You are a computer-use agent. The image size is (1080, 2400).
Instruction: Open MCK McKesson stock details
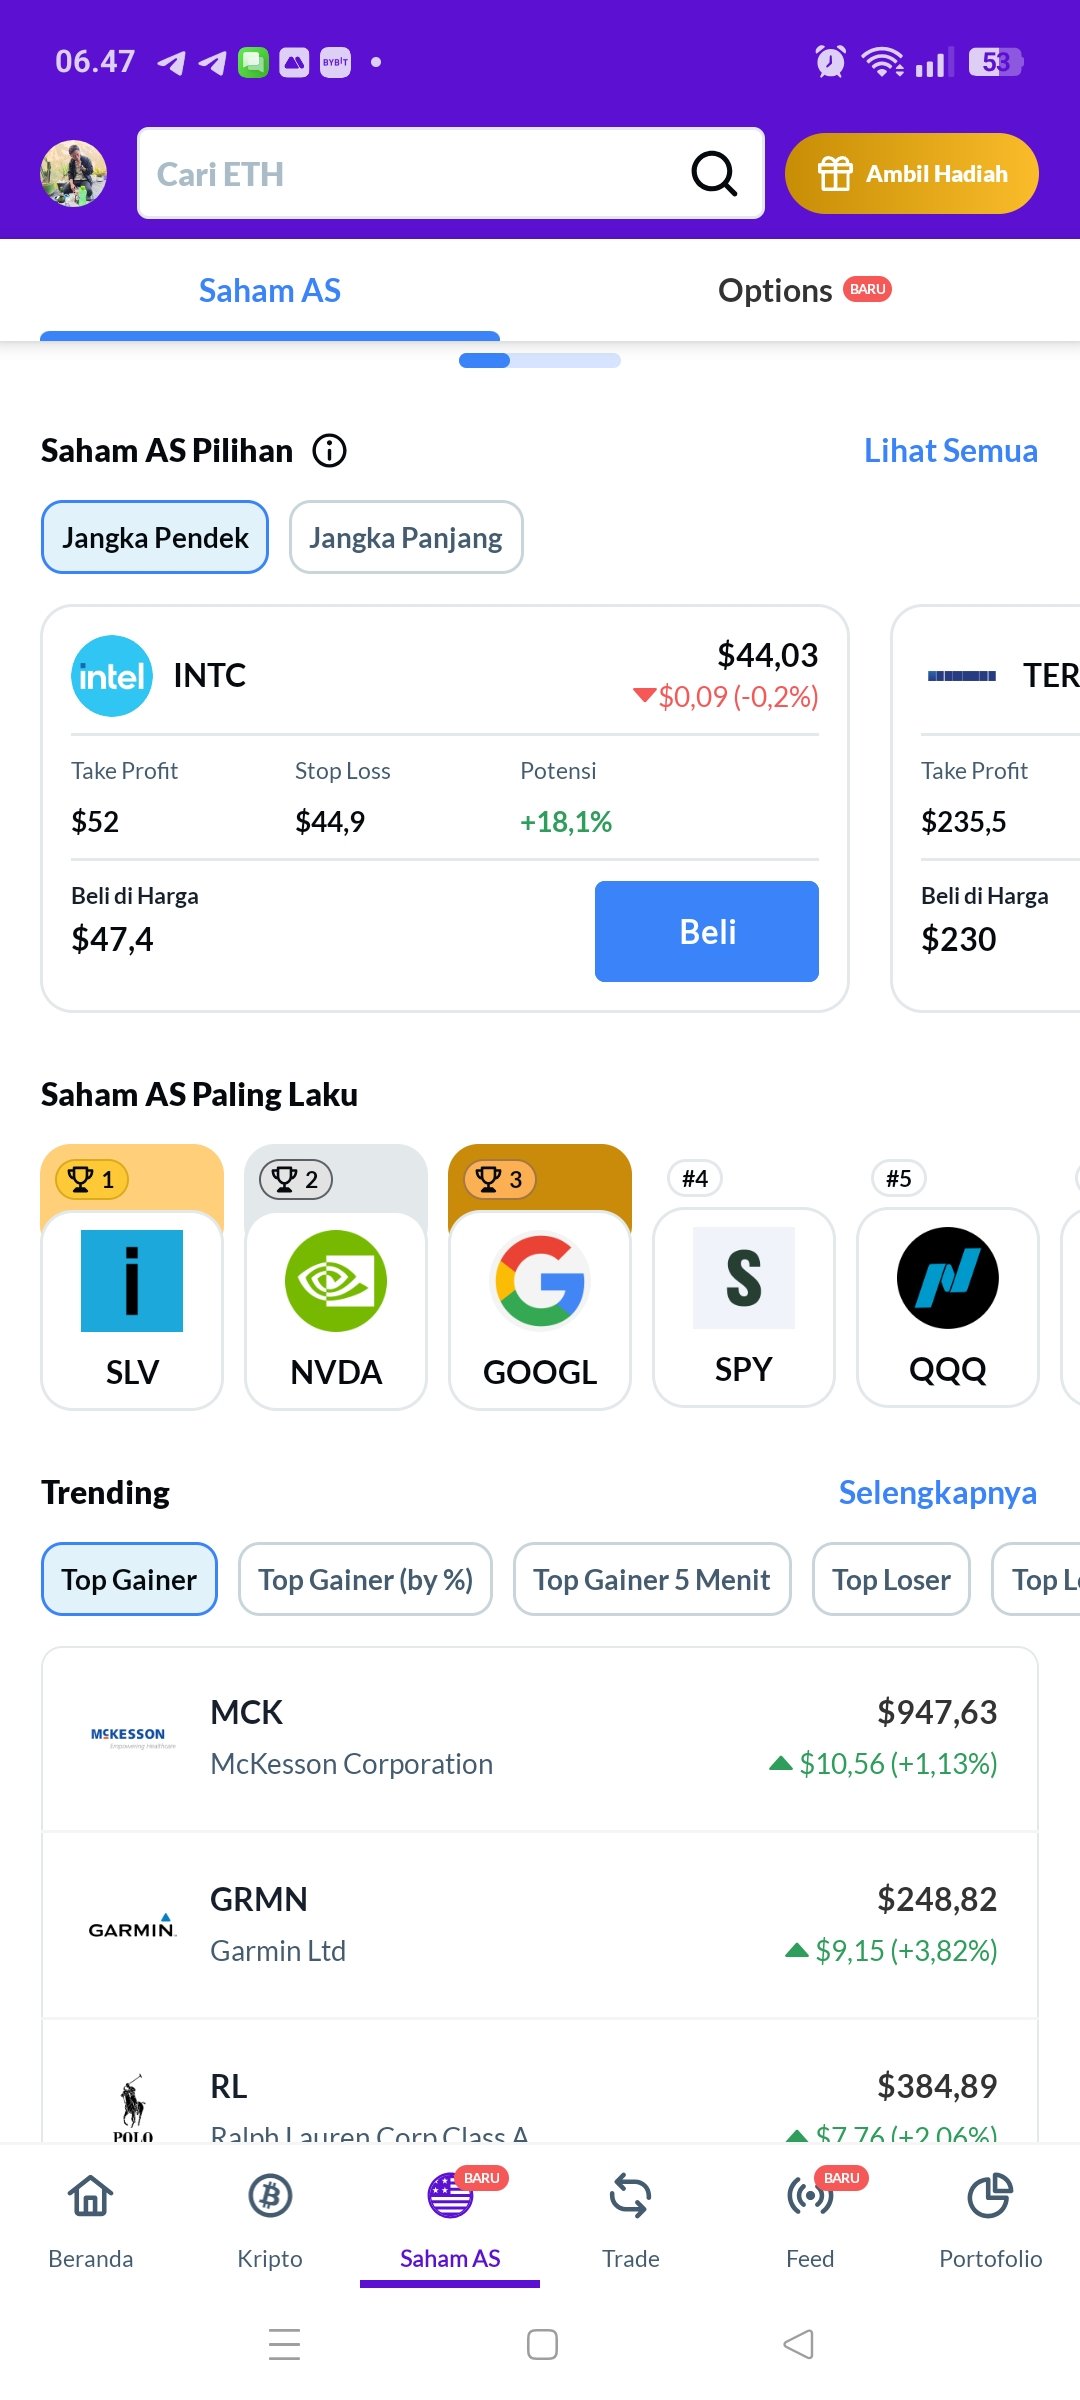point(540,1738)
